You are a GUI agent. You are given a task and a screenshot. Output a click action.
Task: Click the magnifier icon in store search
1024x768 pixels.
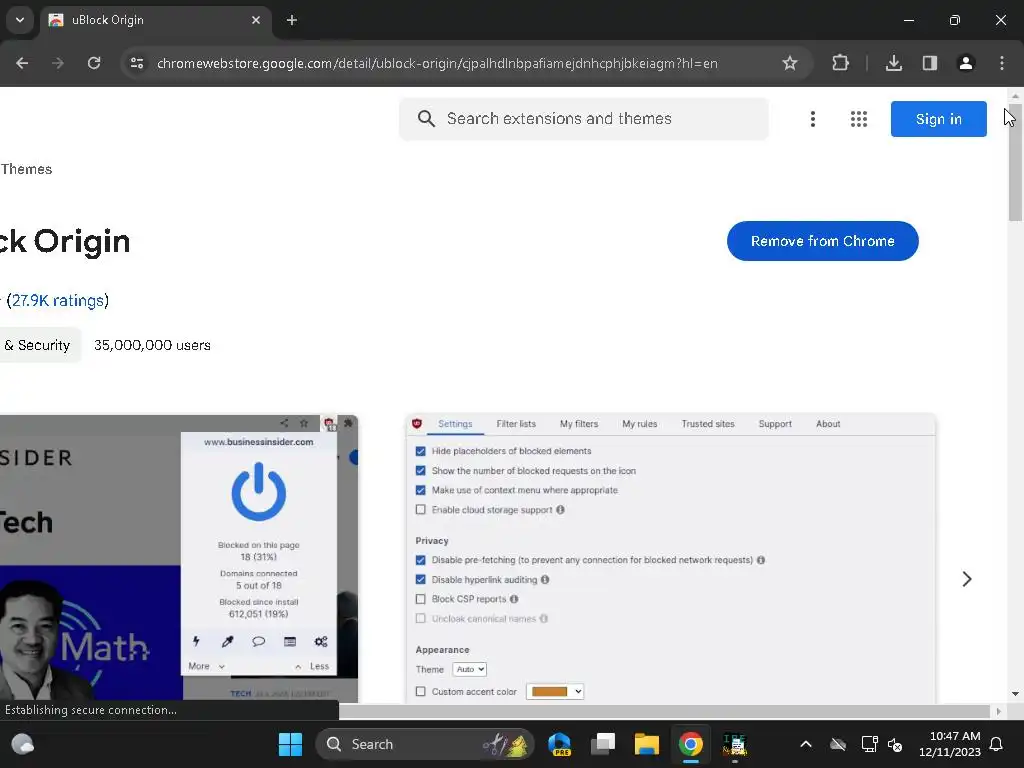[x=426, y=119]
